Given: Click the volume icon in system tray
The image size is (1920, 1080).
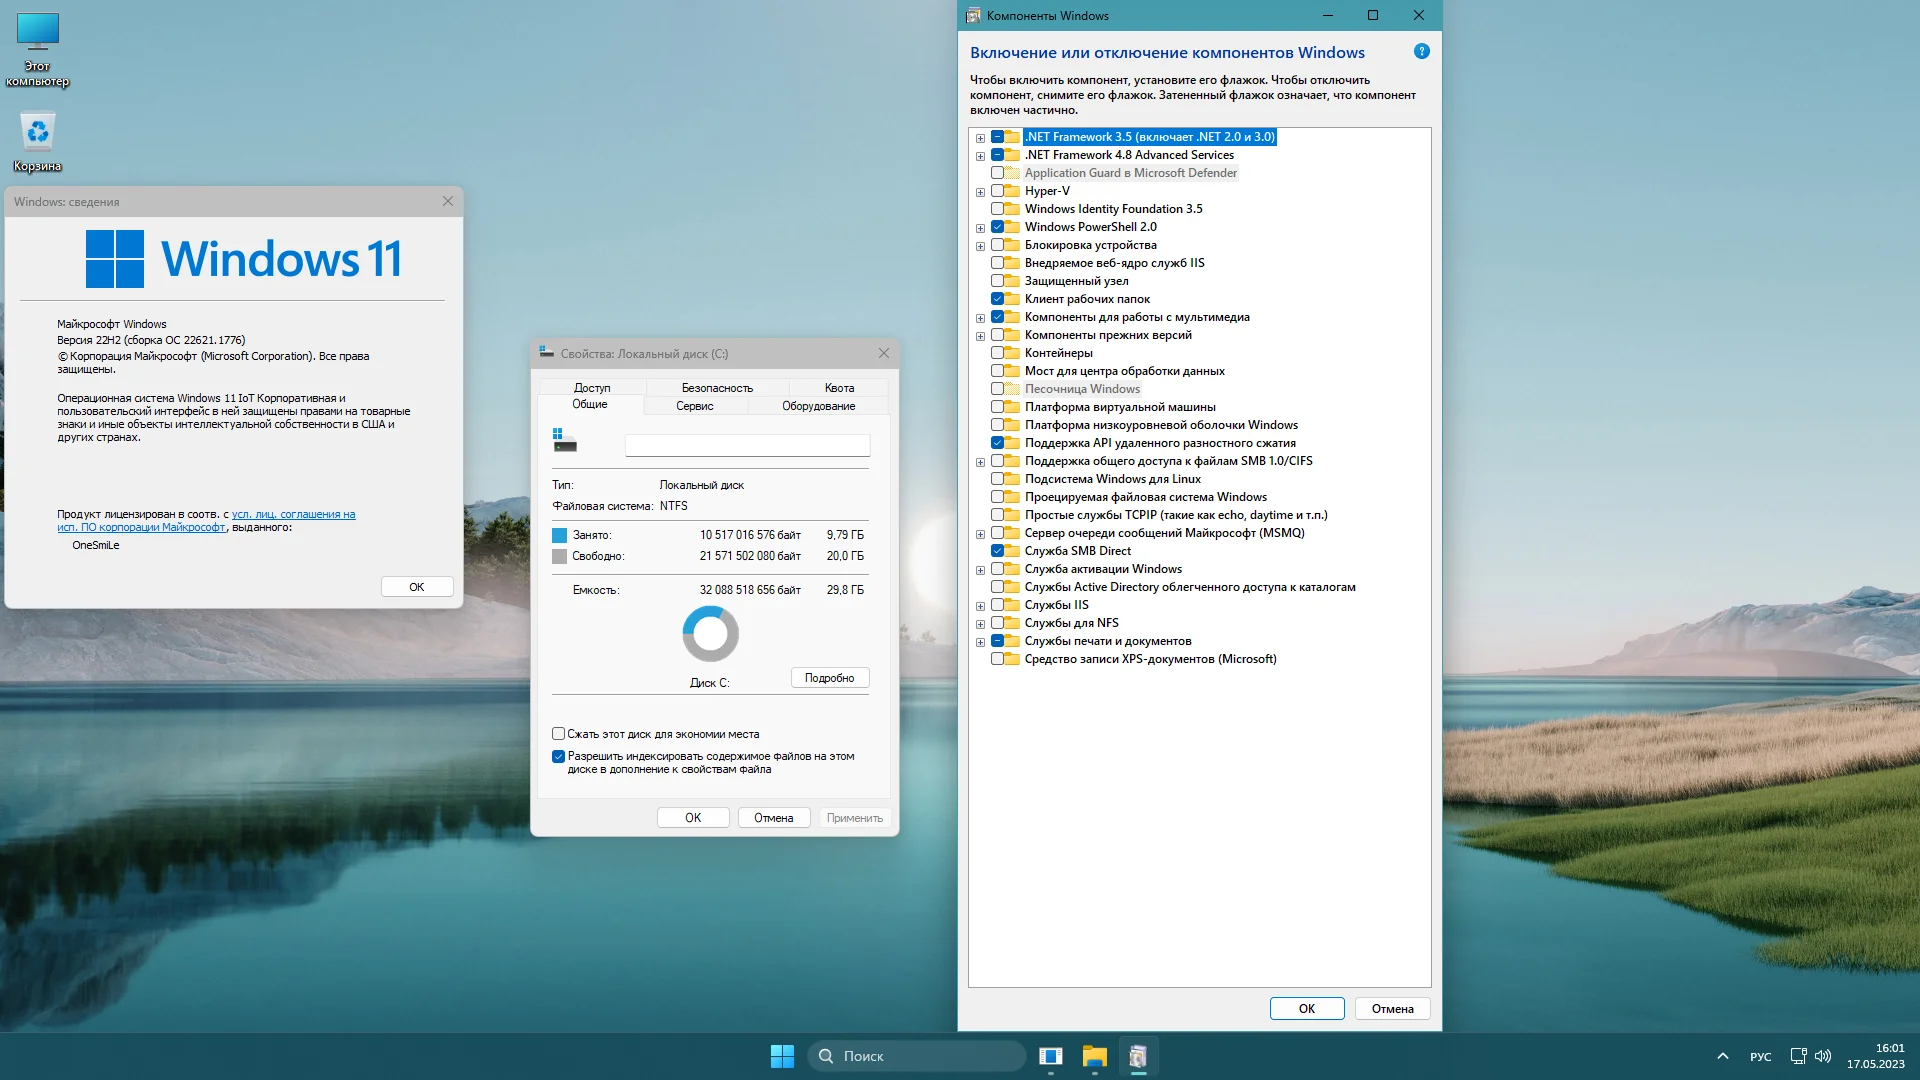Looking at the screenshot, I should [1823, 1056].
